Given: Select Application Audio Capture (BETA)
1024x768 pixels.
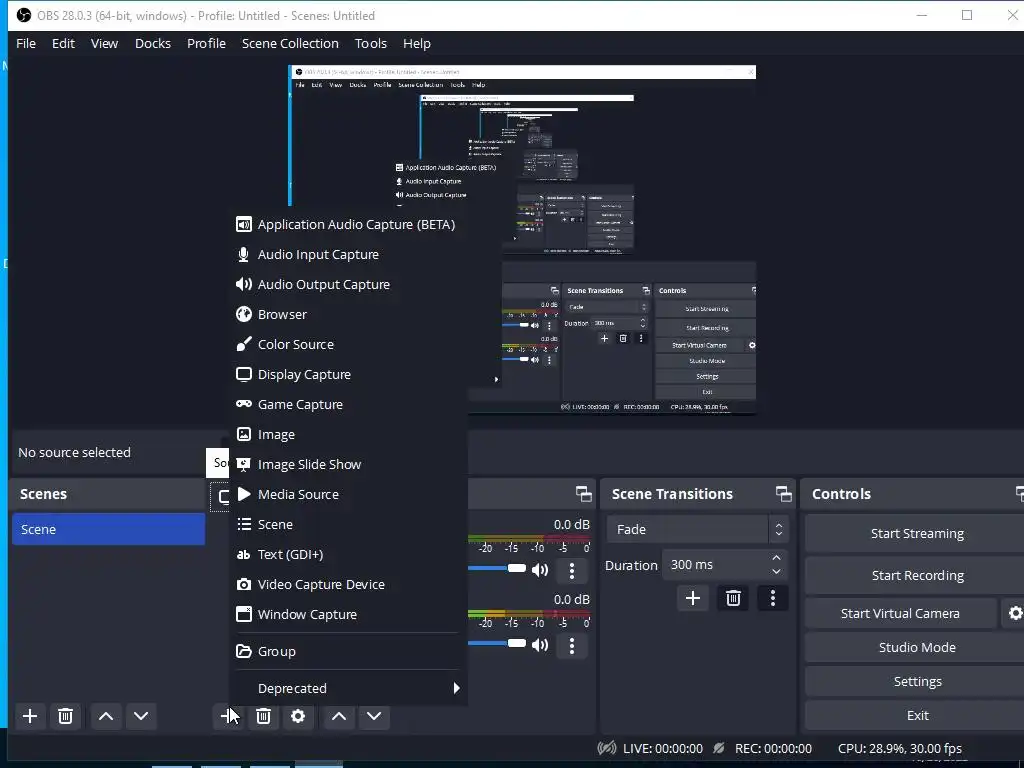Looking at the screenshot, I should (348, 225).
